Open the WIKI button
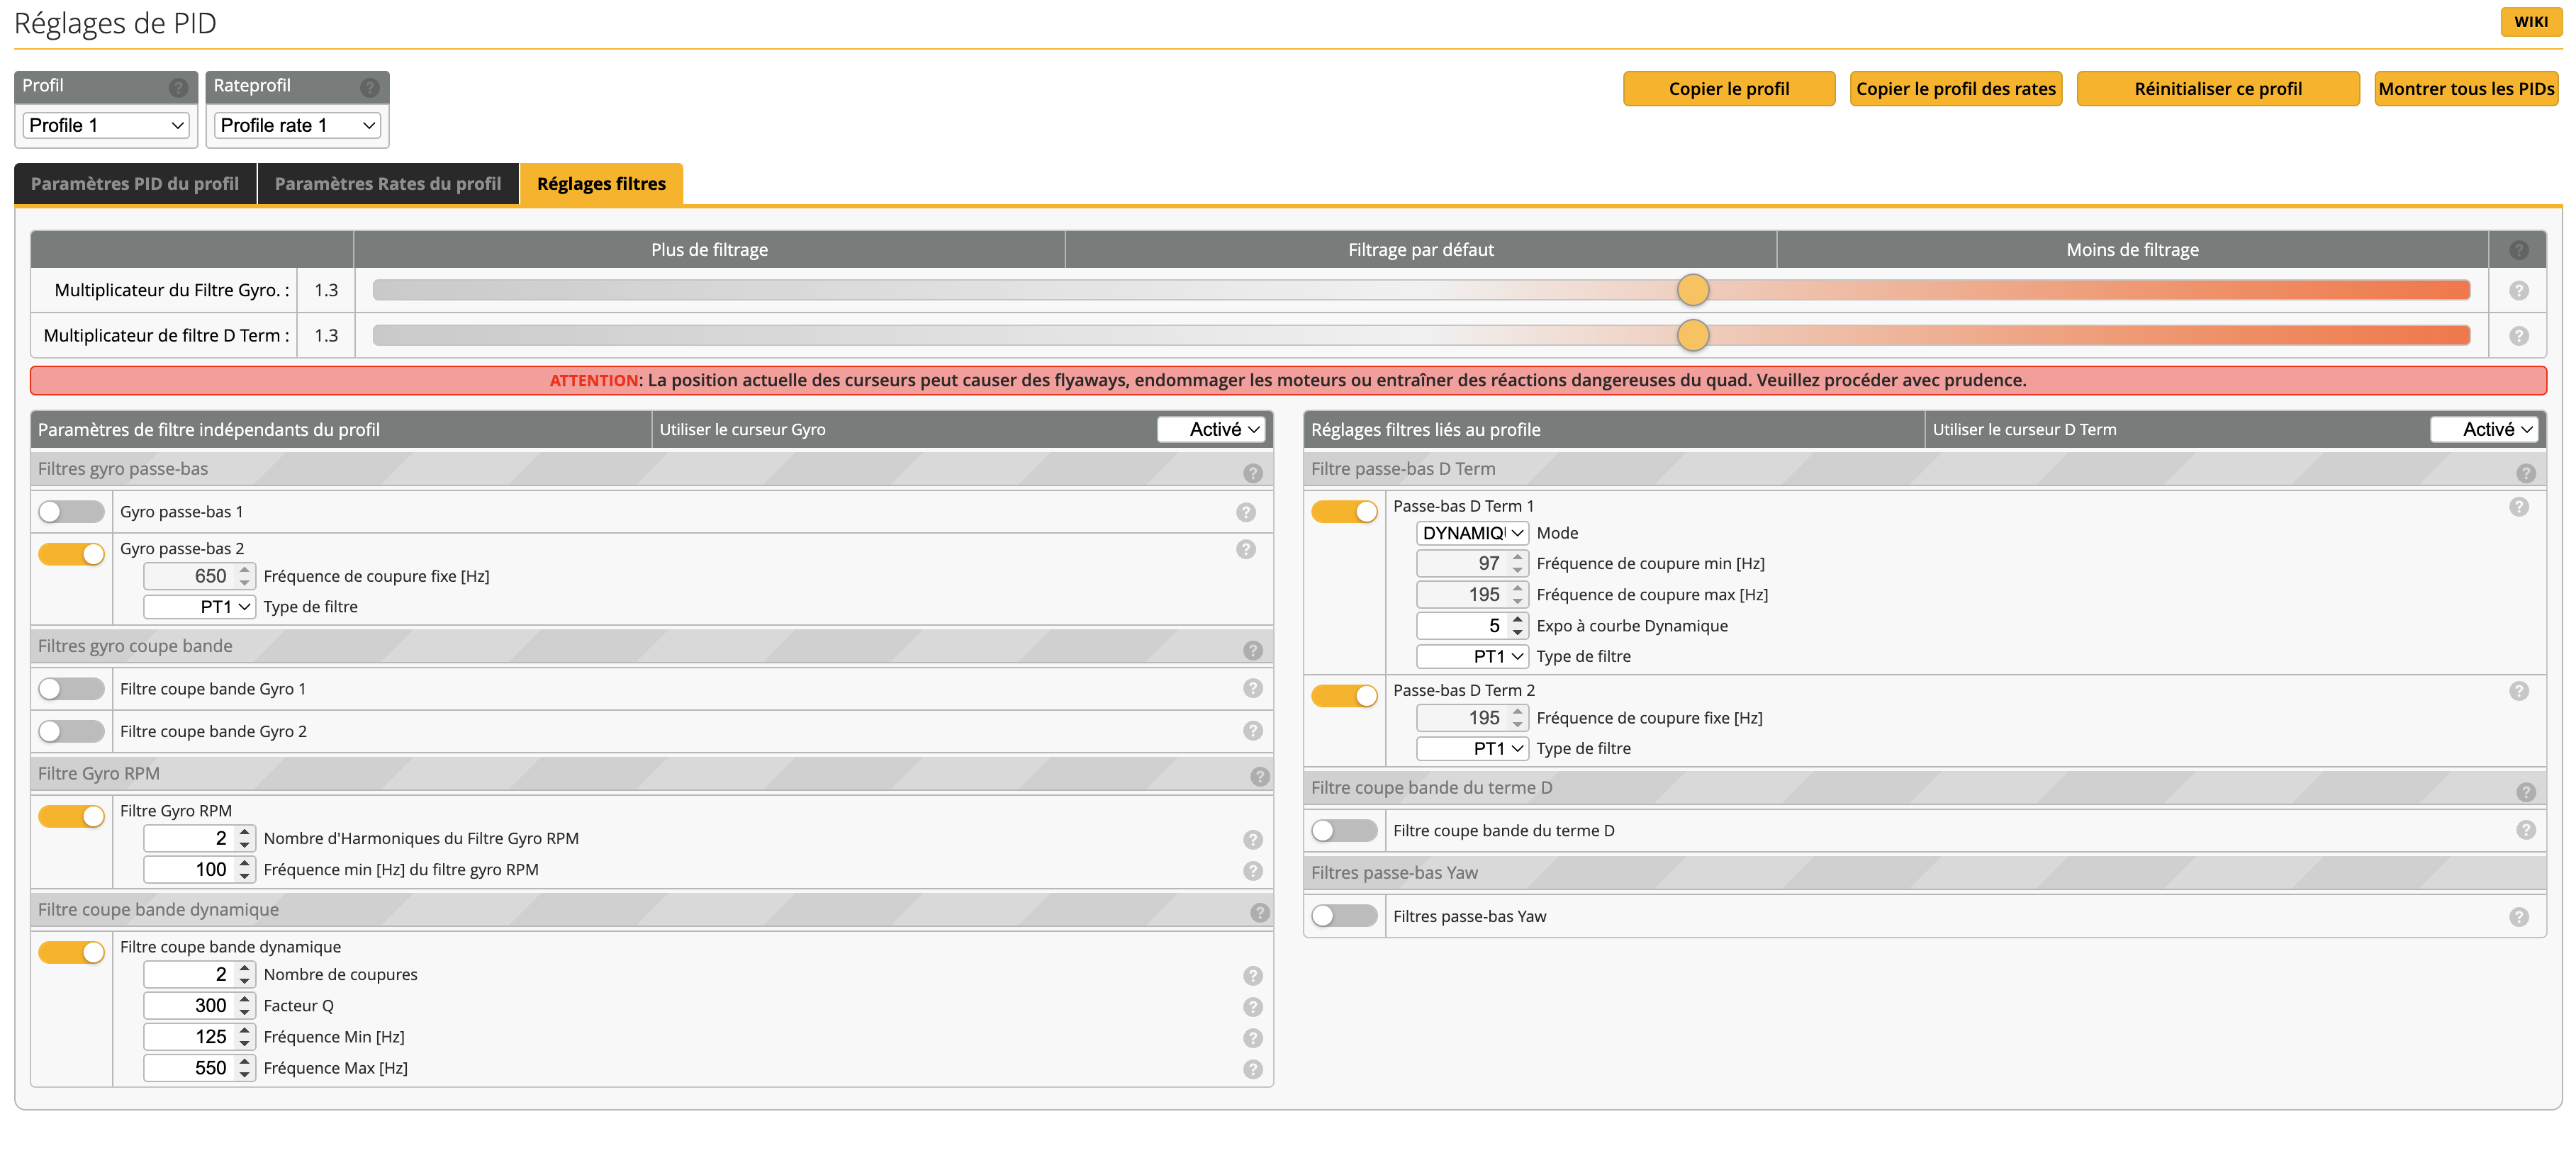The height and width of the screenshot is (1175, 2576). coord(2530,21)
